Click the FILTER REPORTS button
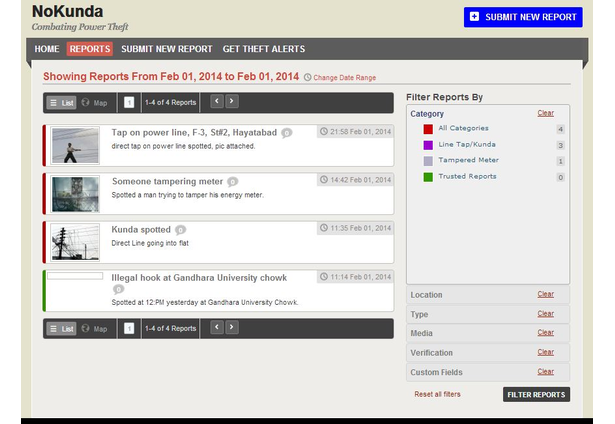Viewport: 615px width, 424px height. (x=537, y=395)
